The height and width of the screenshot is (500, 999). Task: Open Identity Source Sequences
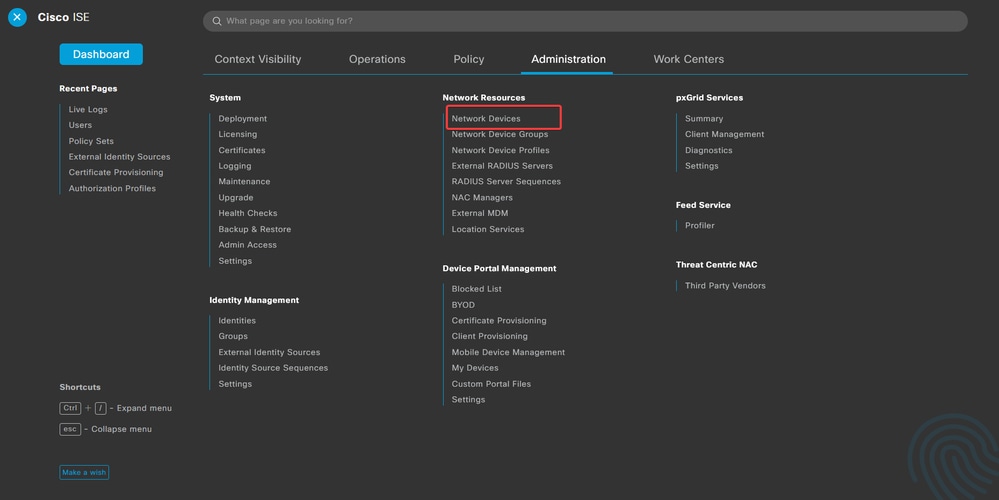click(x=273, y=368)
